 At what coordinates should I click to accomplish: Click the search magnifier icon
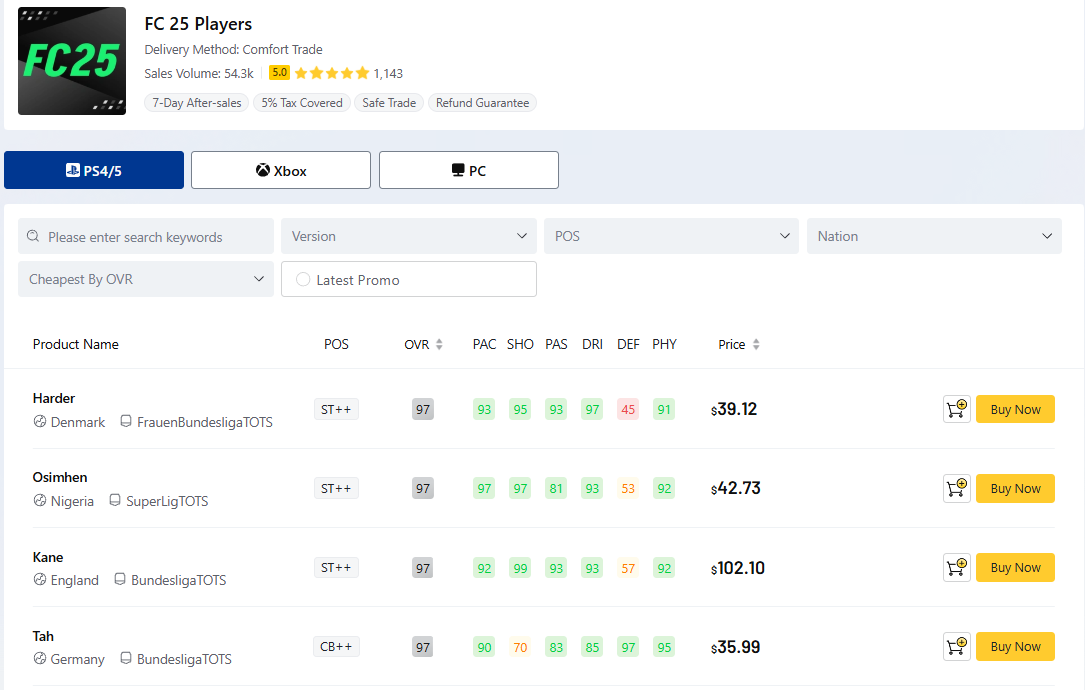(x=33, y=236)
